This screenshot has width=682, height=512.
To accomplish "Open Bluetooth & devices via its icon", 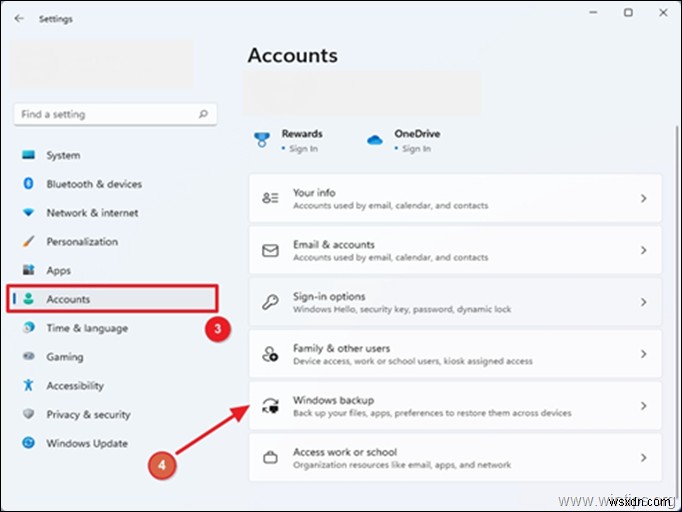I will click(x=28, y=184).
